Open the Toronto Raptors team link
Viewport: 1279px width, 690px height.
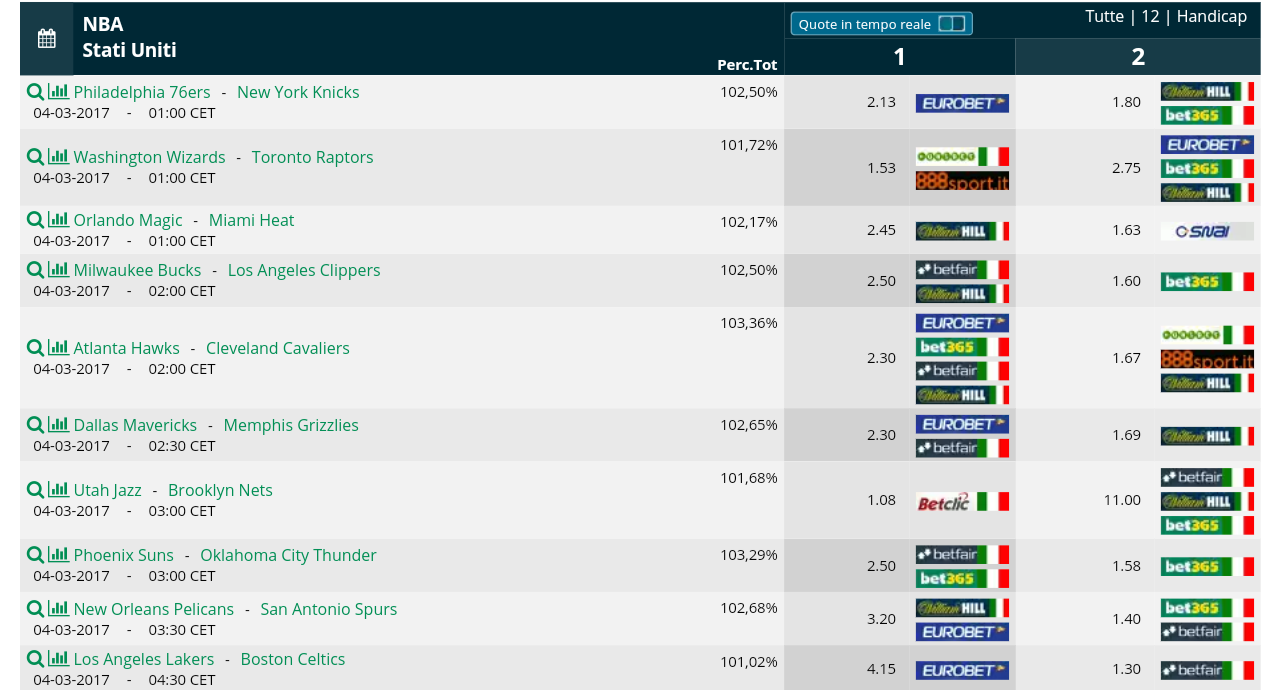[x=312, y=157]
